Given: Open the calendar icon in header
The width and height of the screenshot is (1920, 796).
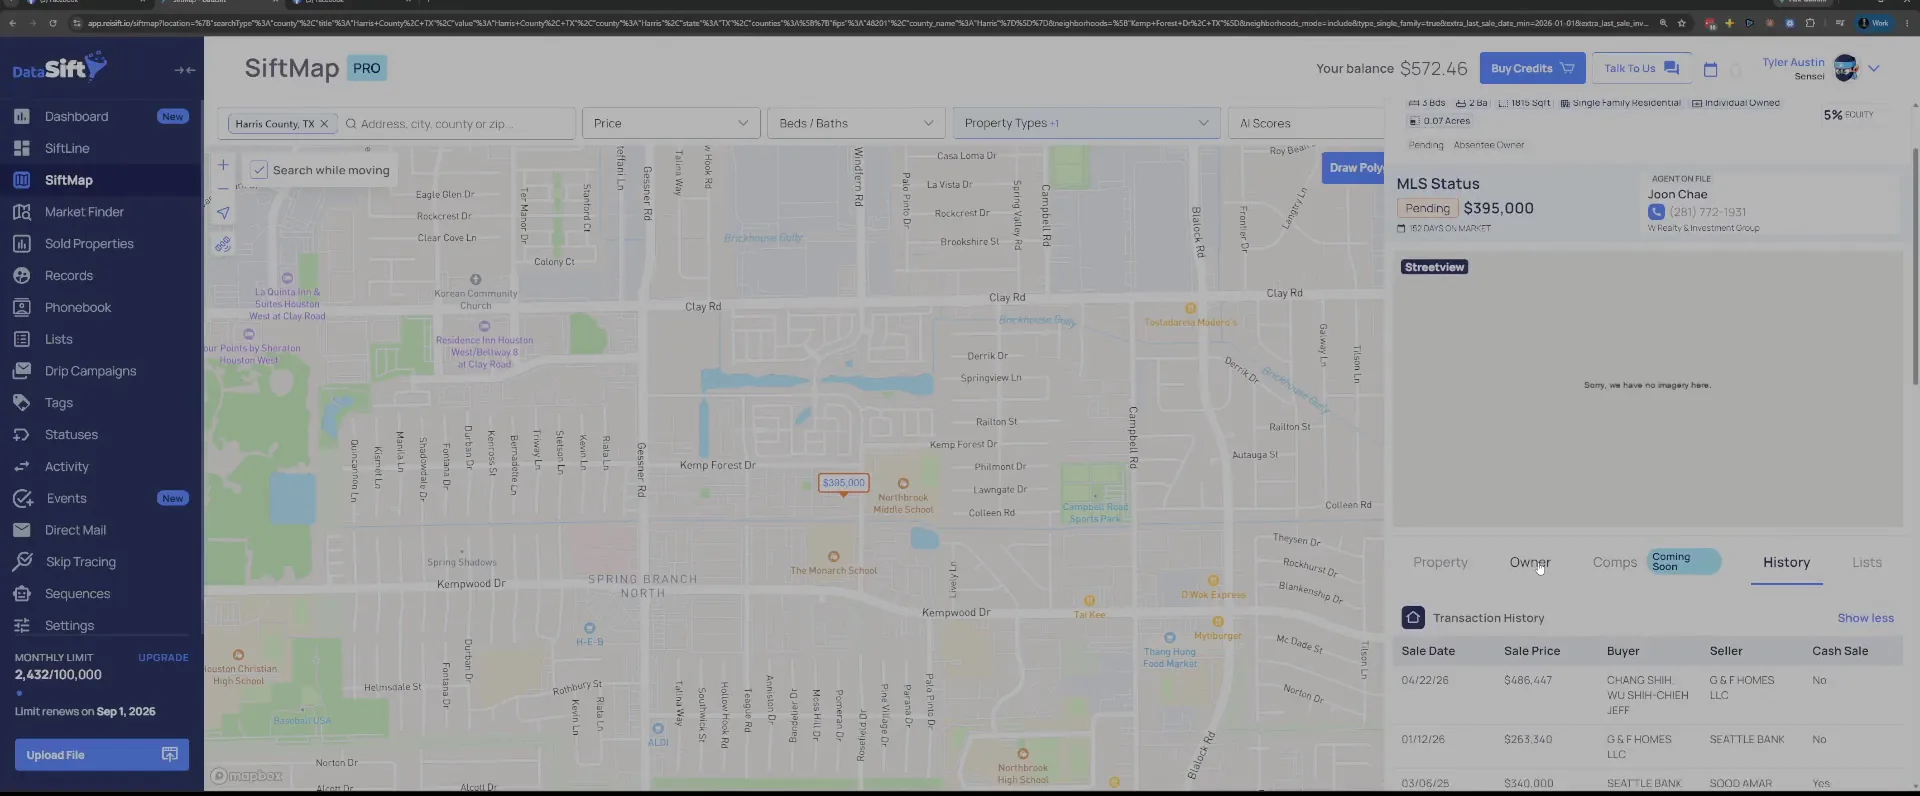Looking at the screenshot, I should (x=1710, y=69).
